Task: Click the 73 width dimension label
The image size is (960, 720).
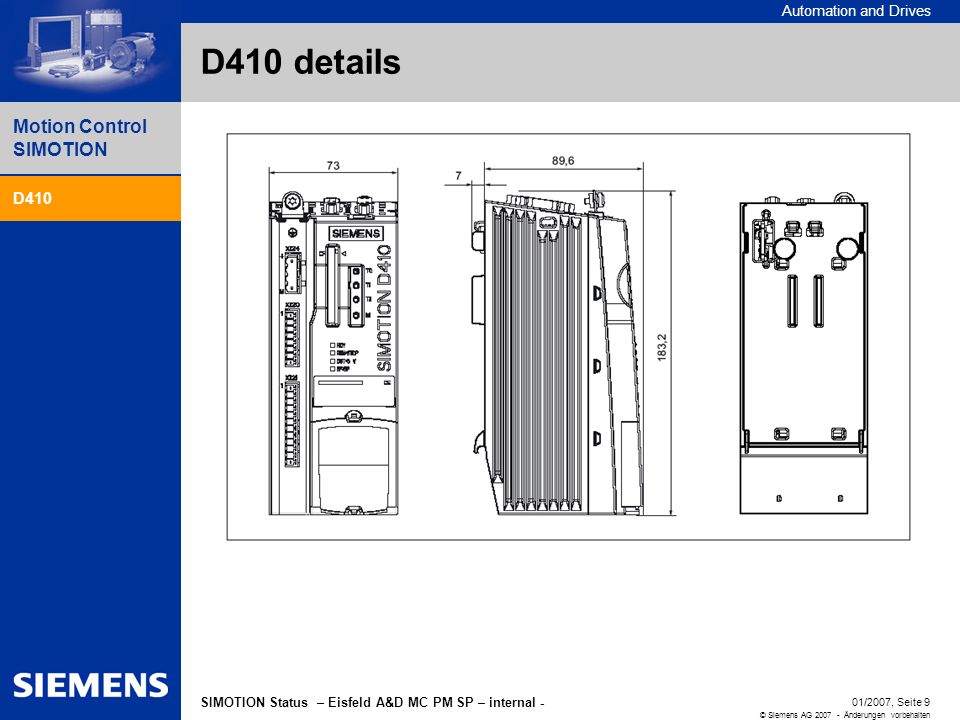Action: pos(333,165)
